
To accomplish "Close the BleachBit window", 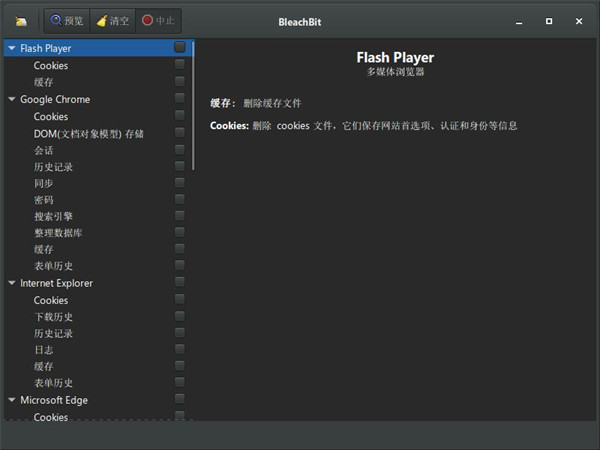I will 579,21.
